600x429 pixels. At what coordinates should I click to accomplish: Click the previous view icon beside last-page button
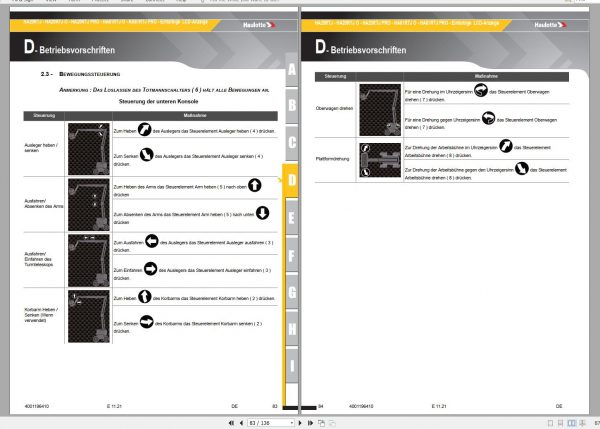click(321, 423)
